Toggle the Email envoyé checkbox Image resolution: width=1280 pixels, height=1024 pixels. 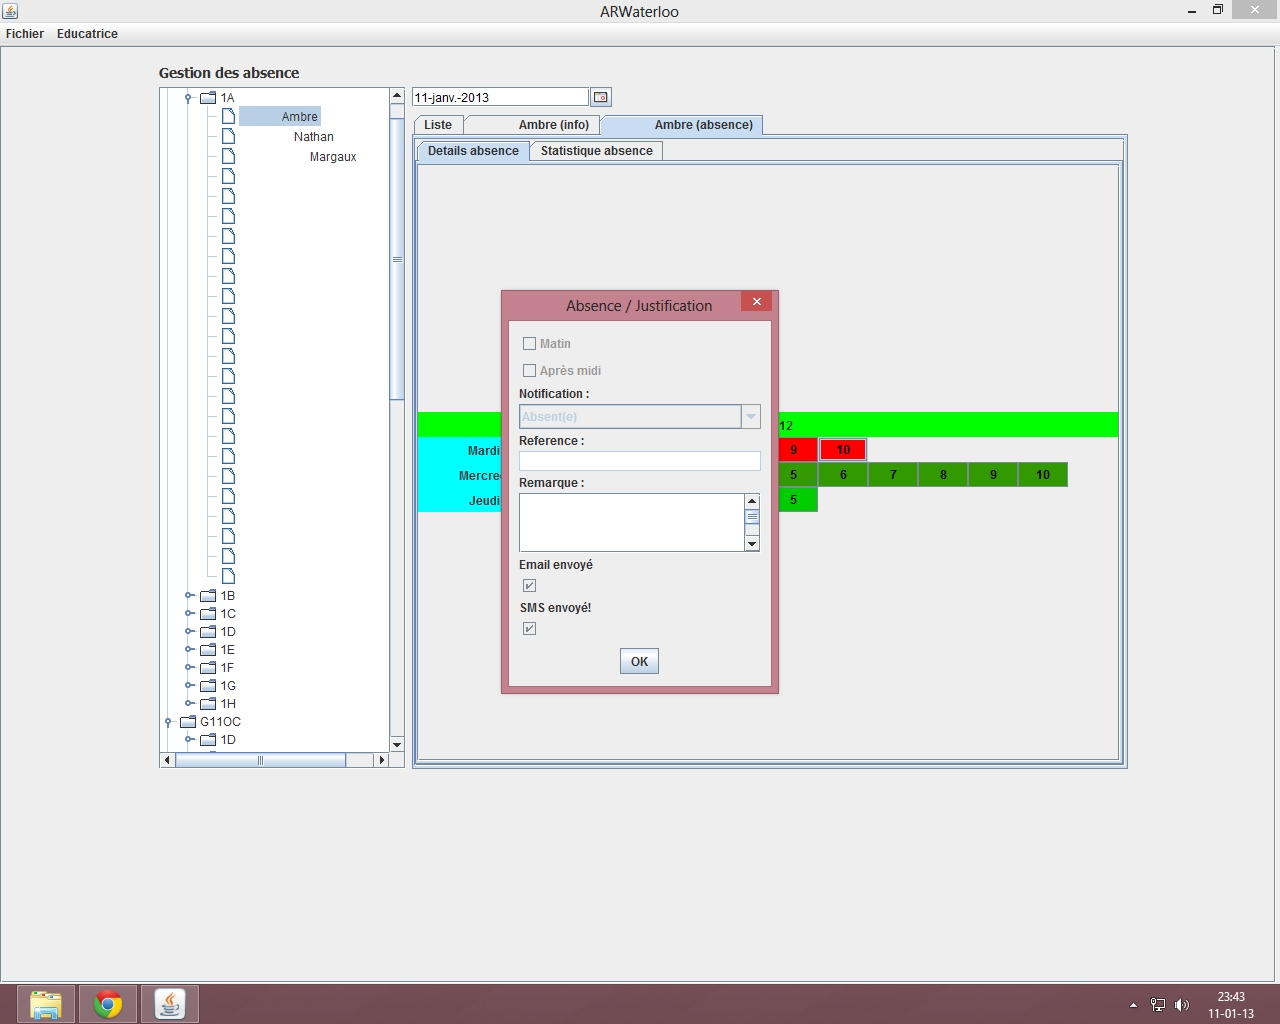point(530,586)
